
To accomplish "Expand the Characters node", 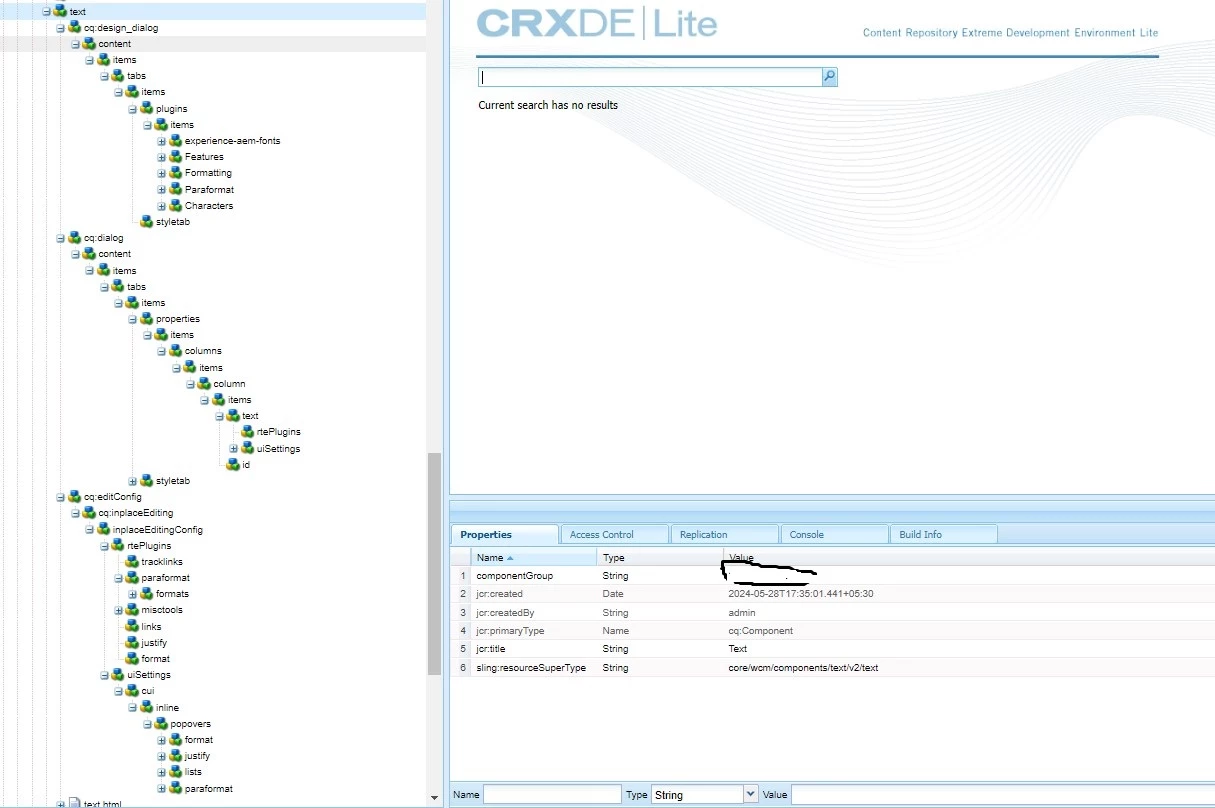I will (x=161, y=206).
